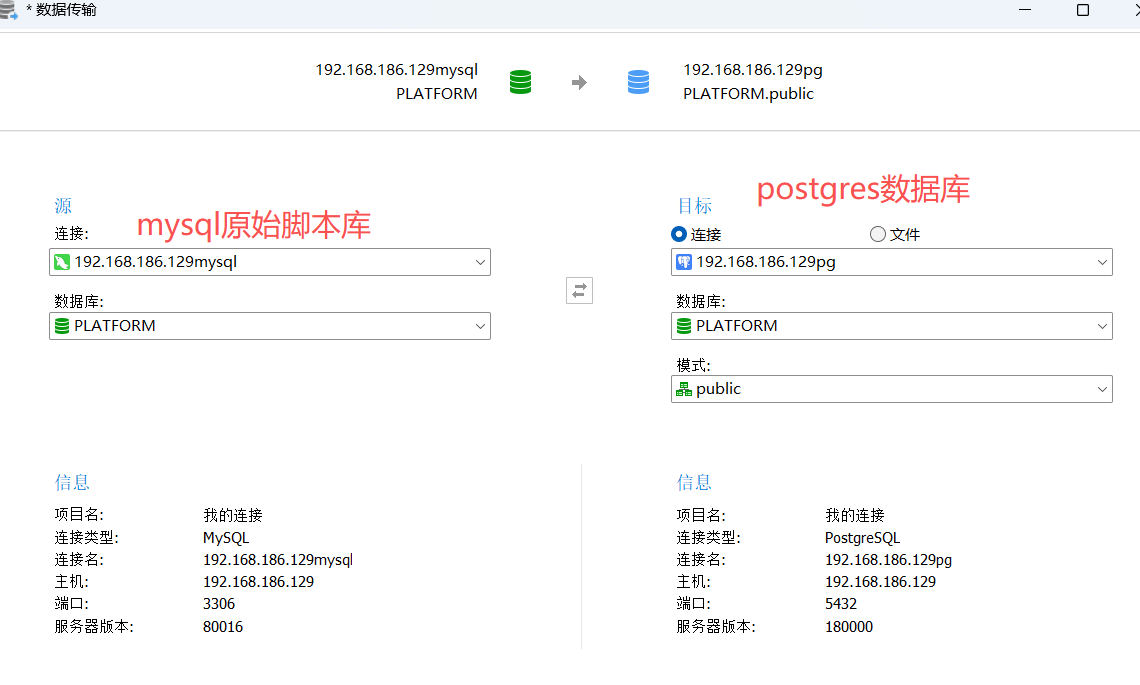Click the schema icon beside public
This screenshot has height=685, width=1140.
pos(684,389)
